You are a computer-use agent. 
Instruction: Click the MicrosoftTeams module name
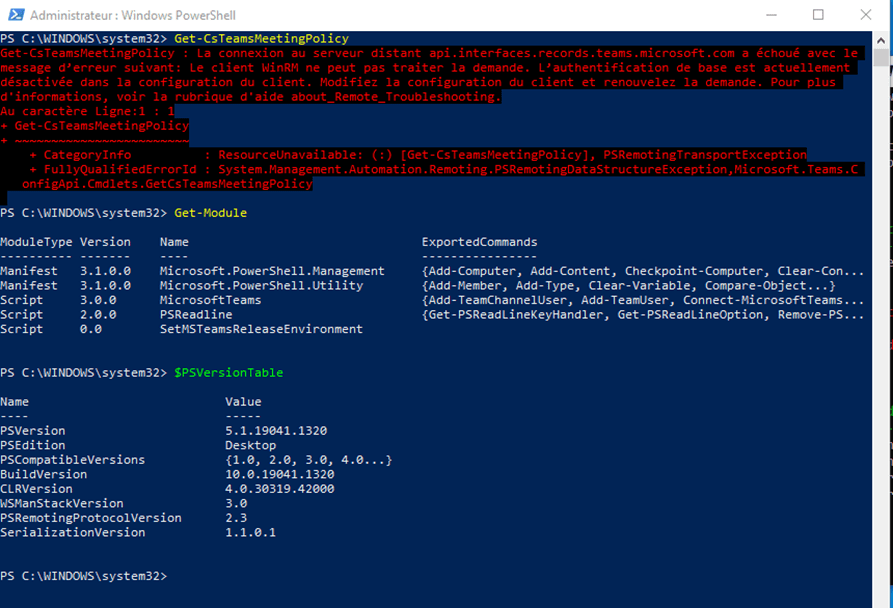[210, 300]
